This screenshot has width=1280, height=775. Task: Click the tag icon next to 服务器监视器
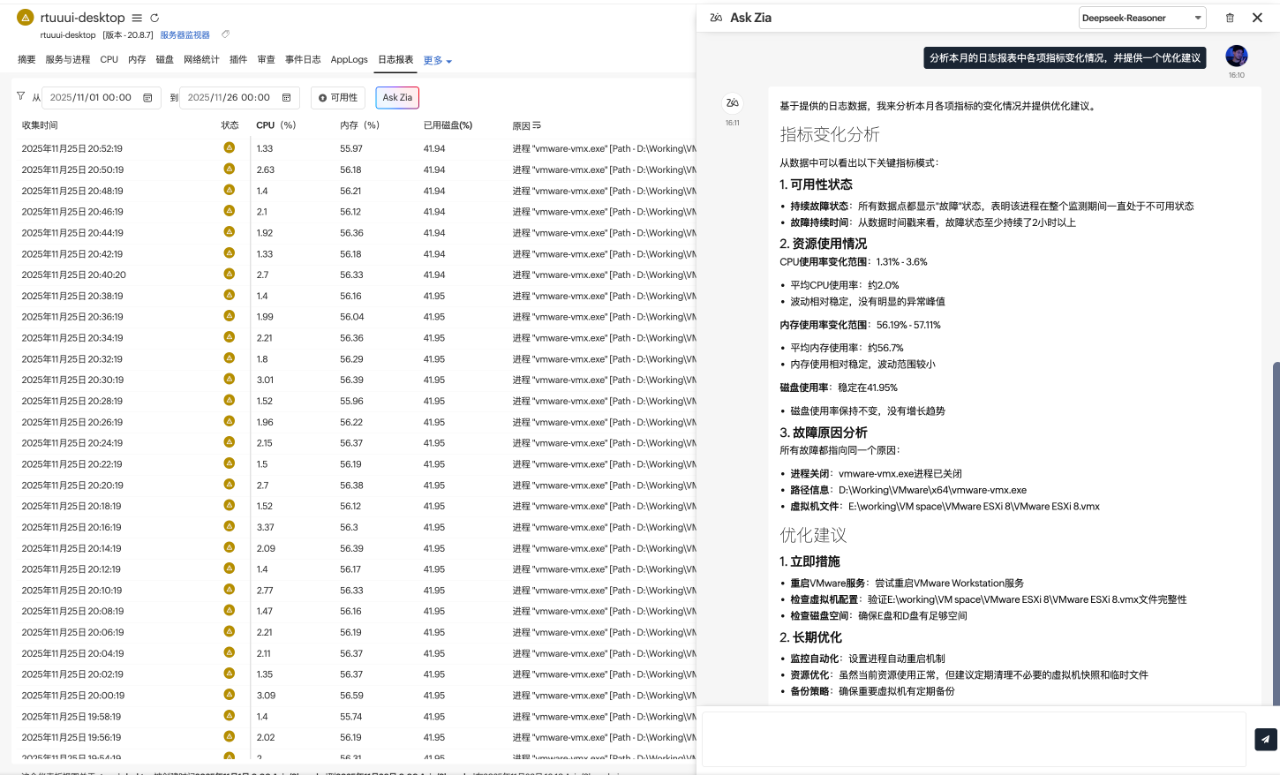point(225,35)
